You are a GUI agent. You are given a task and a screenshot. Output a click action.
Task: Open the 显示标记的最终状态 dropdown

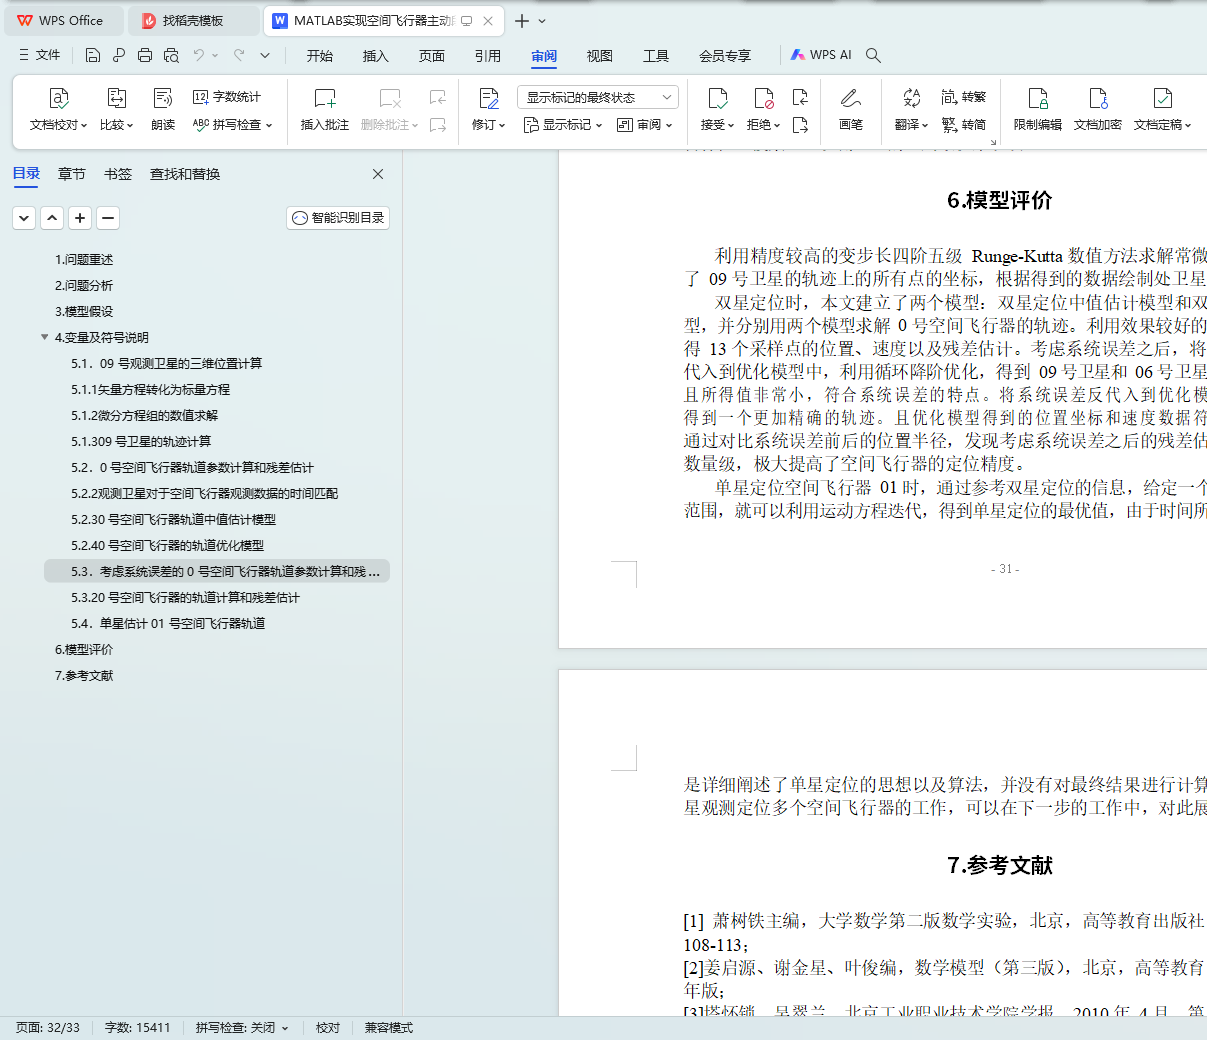pyautogui.click(x=598, y=97)
